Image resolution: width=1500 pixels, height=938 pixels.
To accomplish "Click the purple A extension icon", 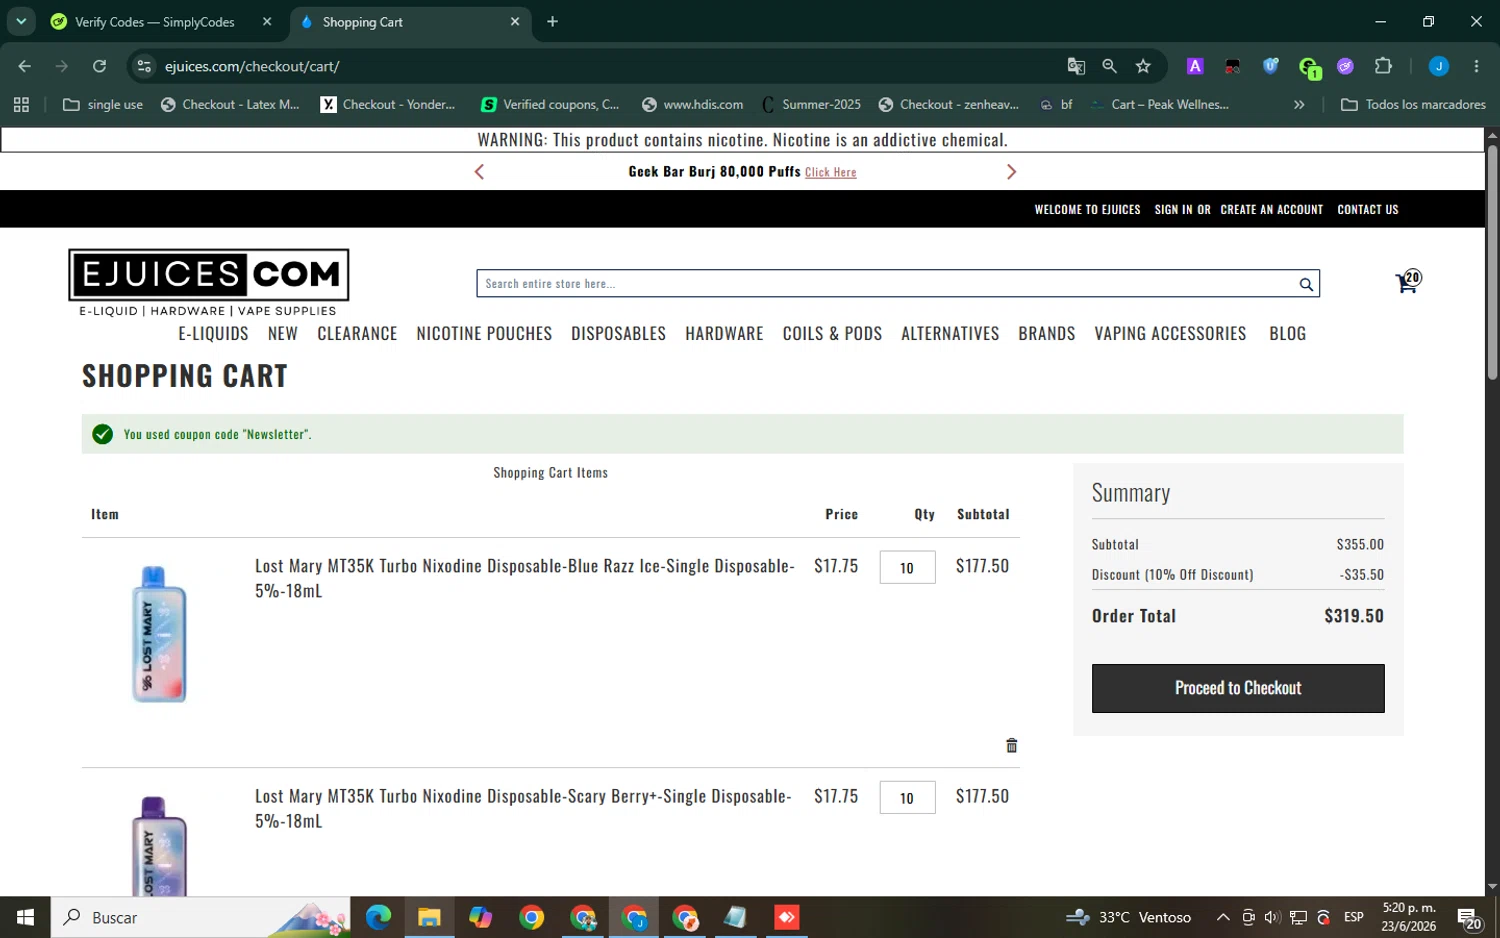I will point(1195,66).
